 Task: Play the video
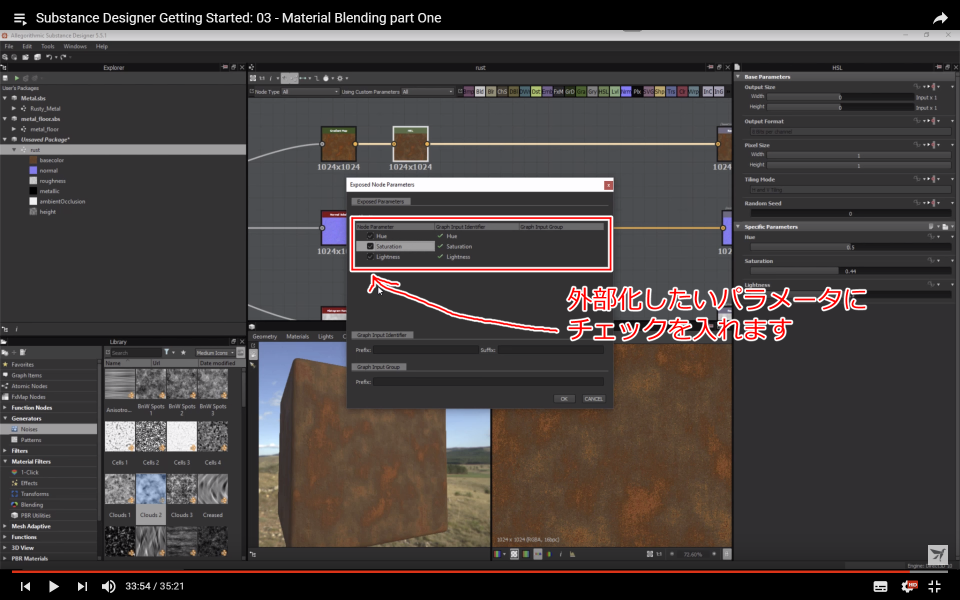tap(54, 587)
